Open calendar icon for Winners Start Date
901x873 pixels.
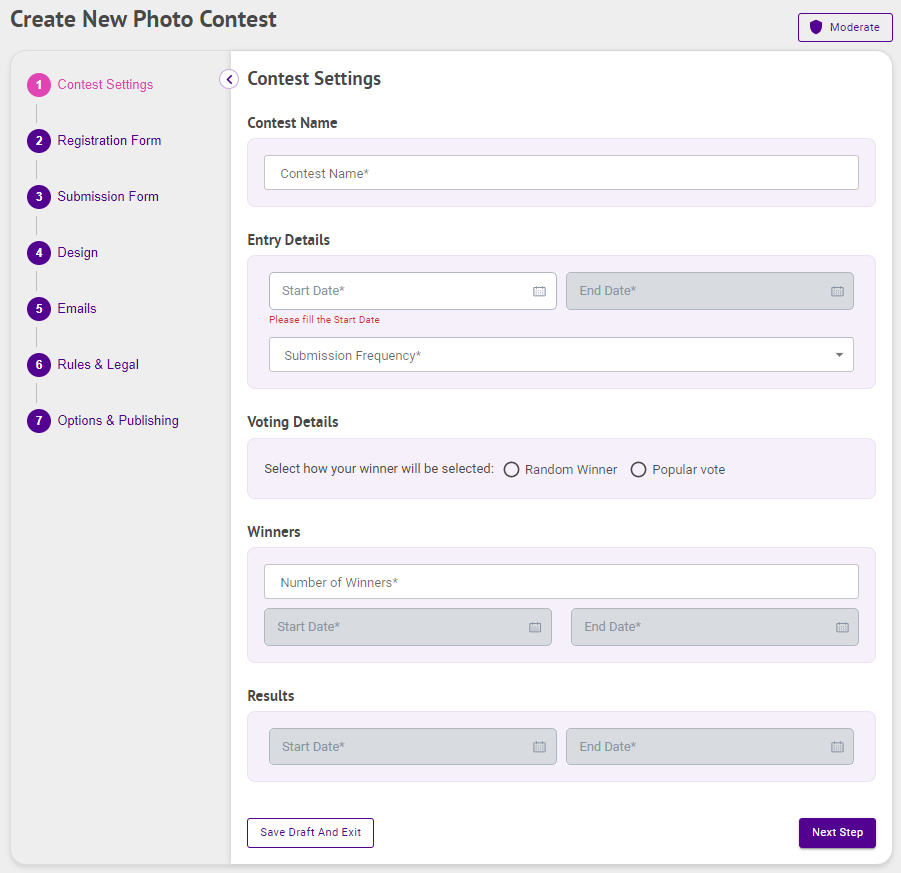(535, 627)
